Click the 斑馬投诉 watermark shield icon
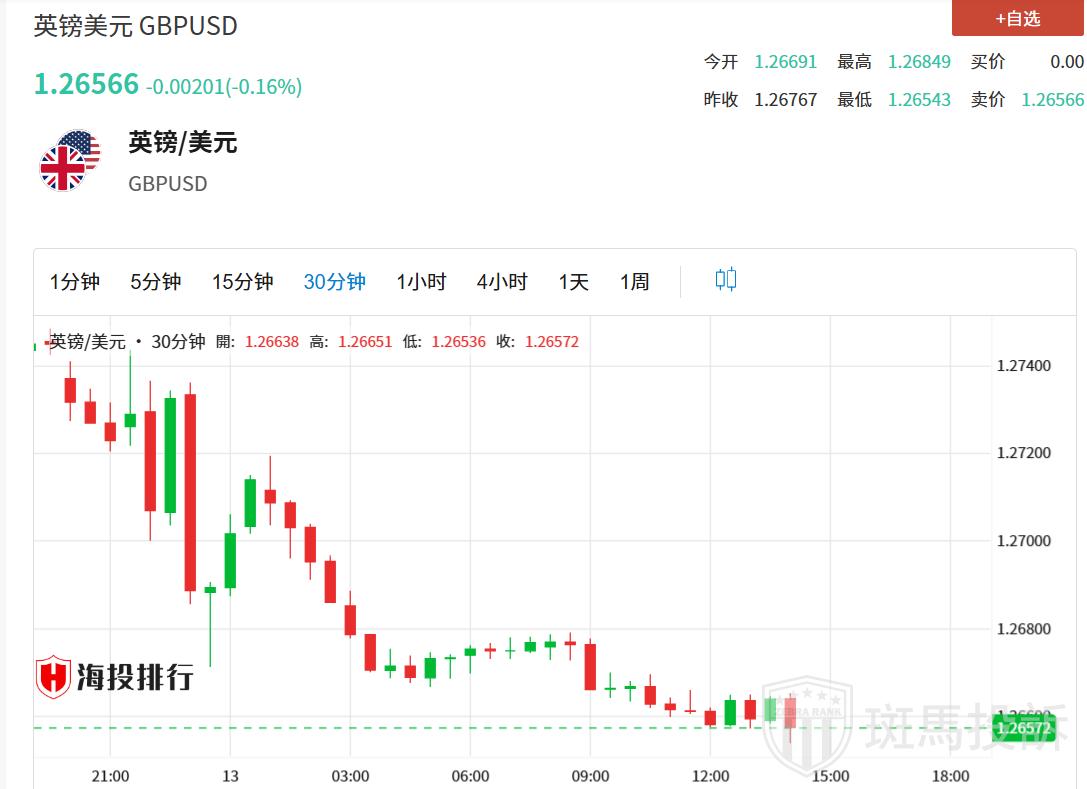Viewport: 1087px width, 789px height. point(806,723)
